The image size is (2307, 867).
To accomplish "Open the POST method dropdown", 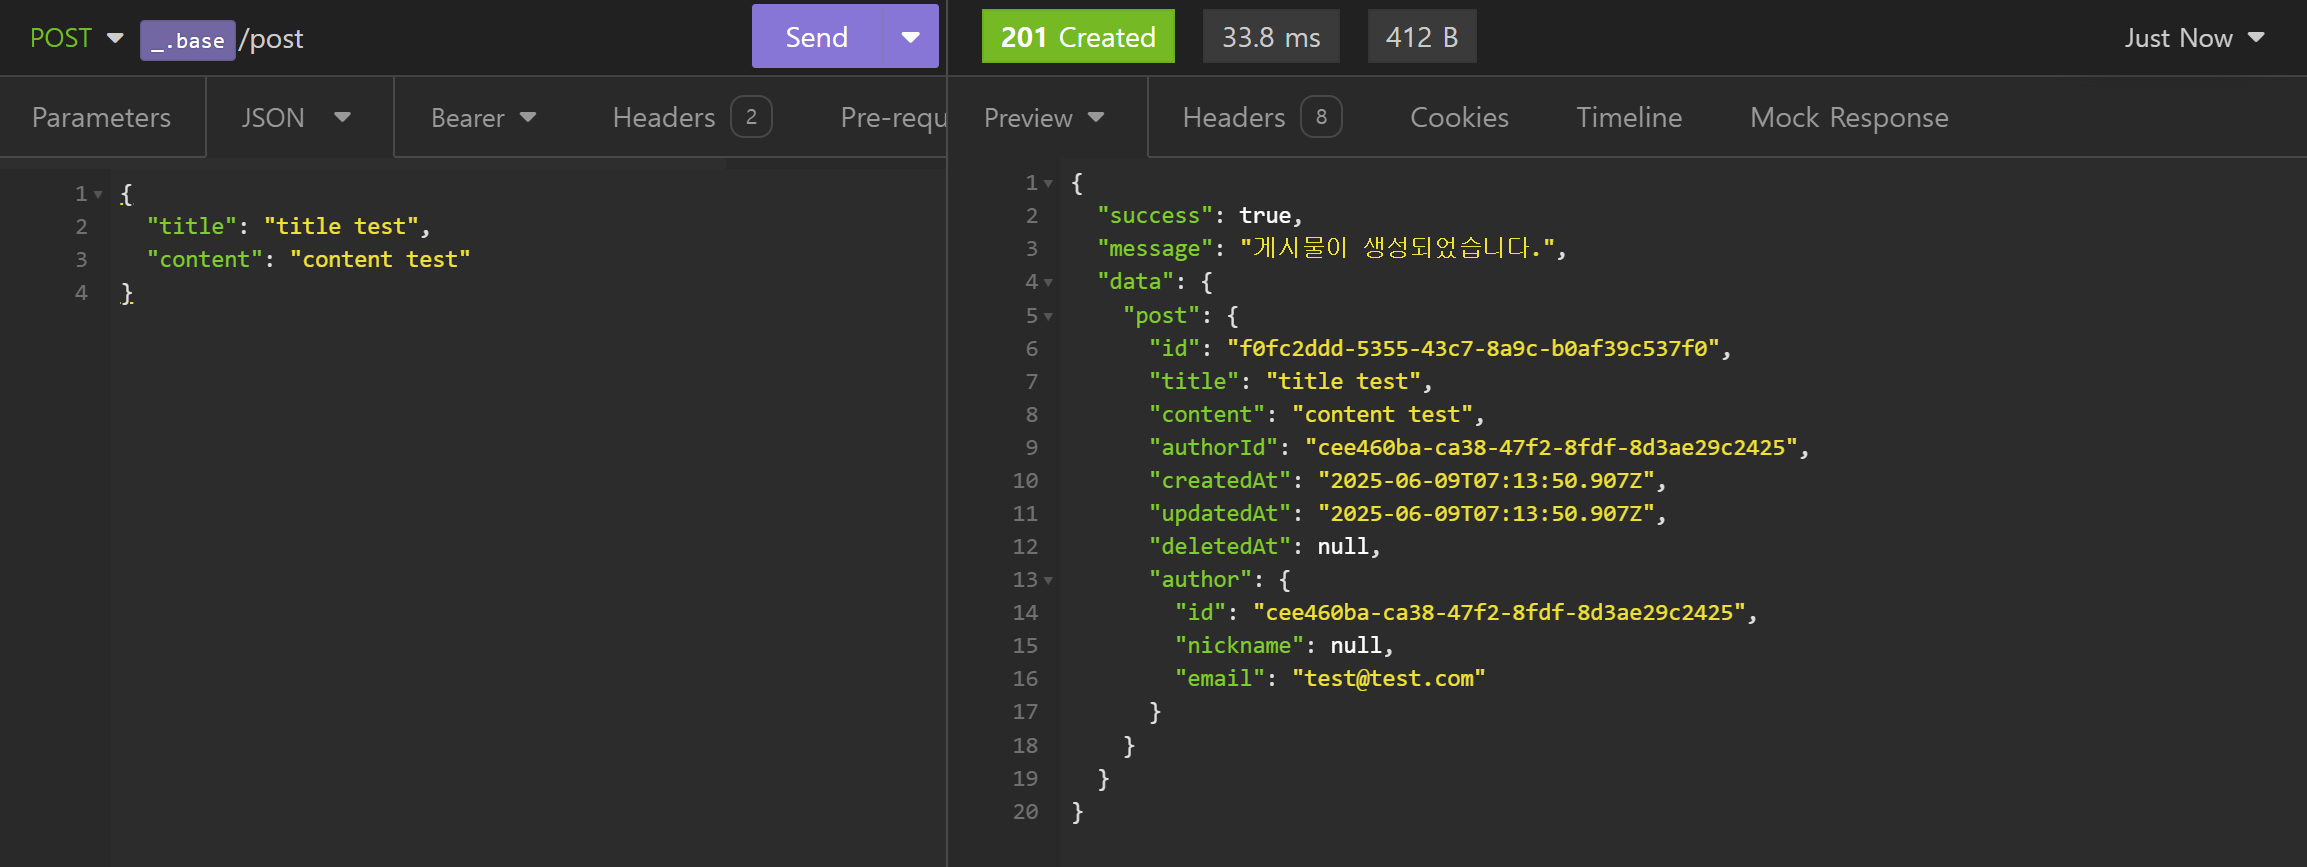I will (x=76, y=38).
